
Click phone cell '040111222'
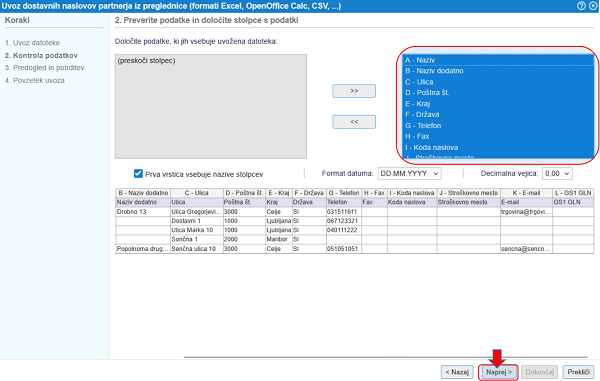pyautogui.click(x=344, y=230)
